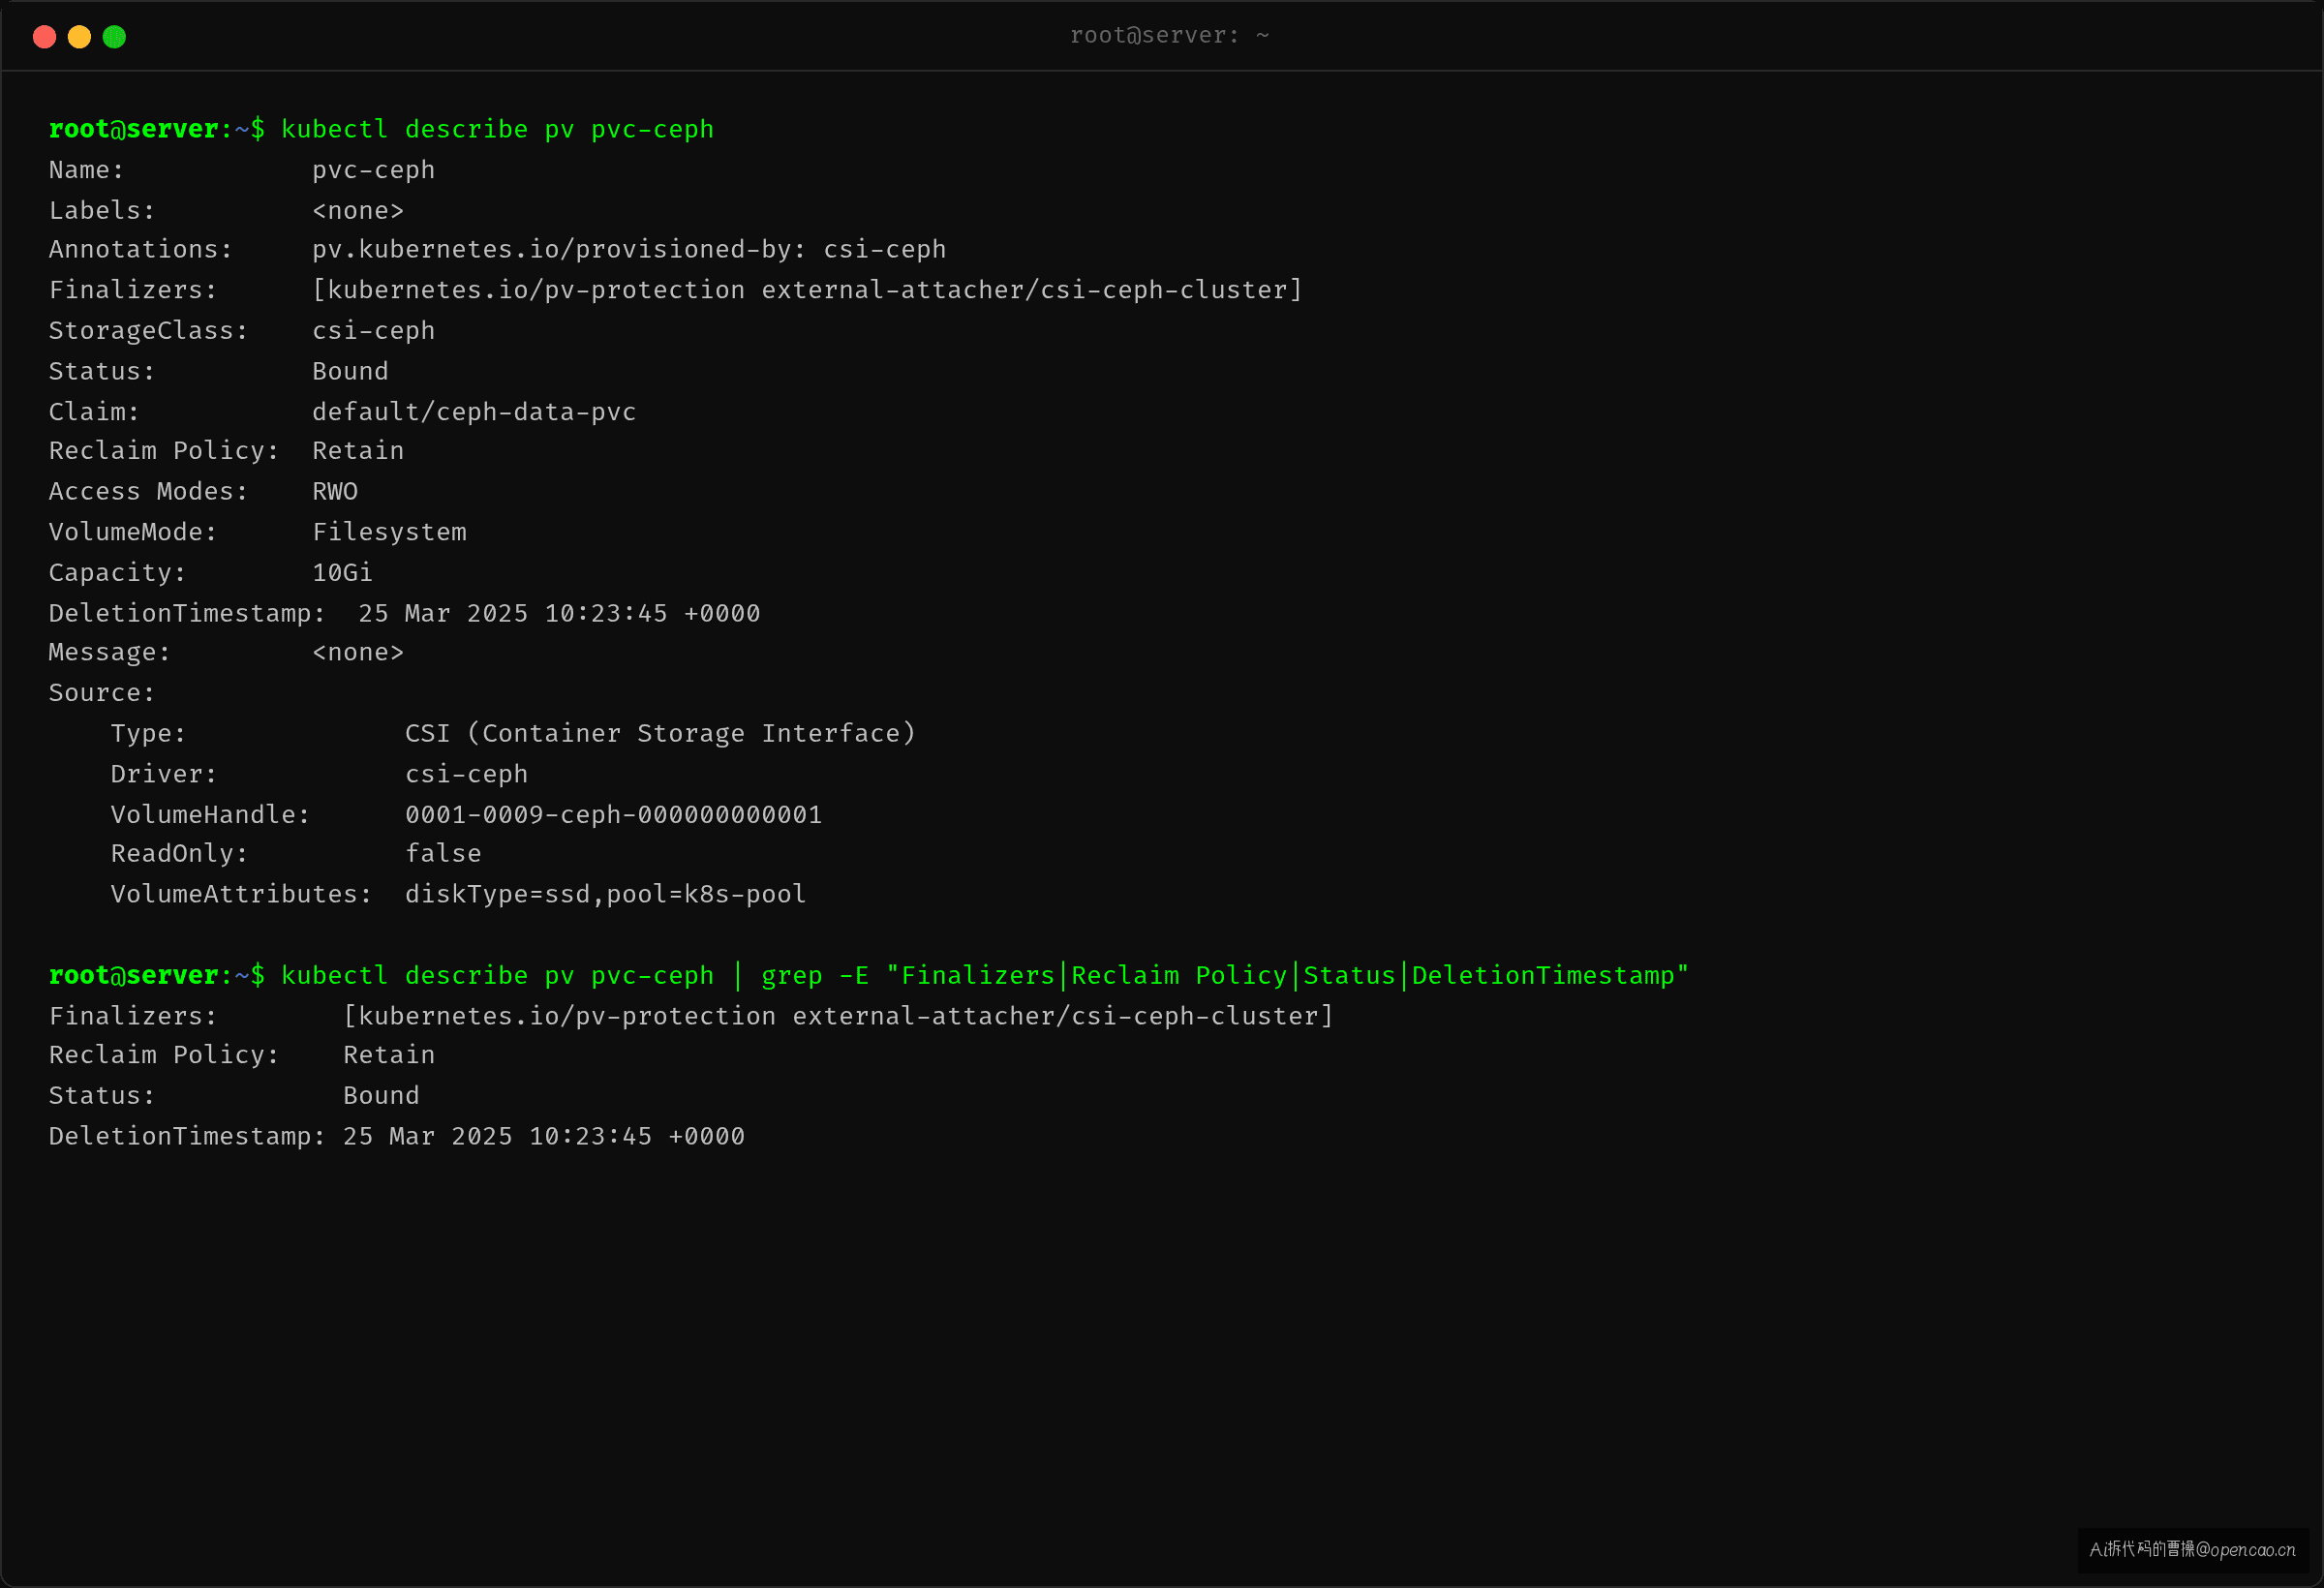Click the provisioned-by annotation value
The width and height of the screenshot is (2324, 1588).
coord(629,250)
